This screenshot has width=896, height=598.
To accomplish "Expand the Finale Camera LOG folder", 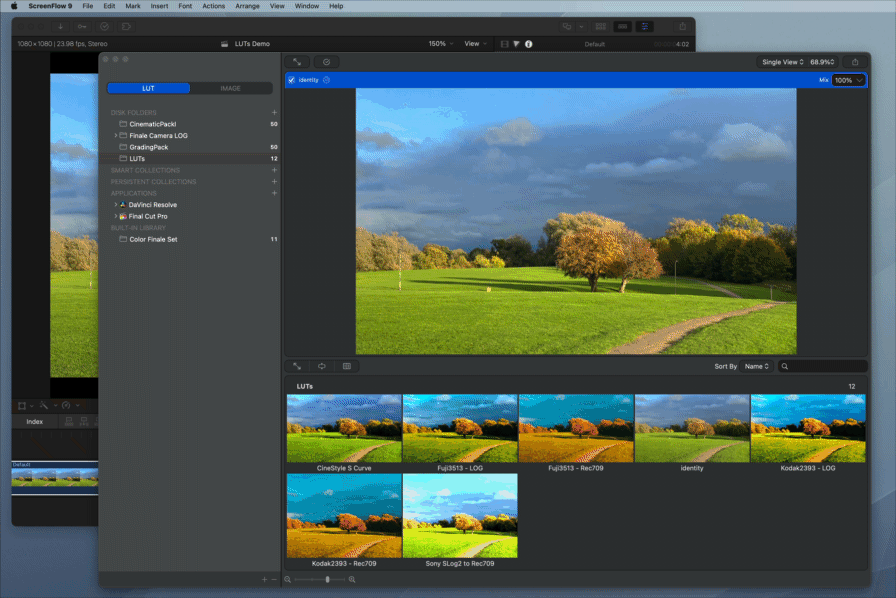I will click(x=115, y=135).
